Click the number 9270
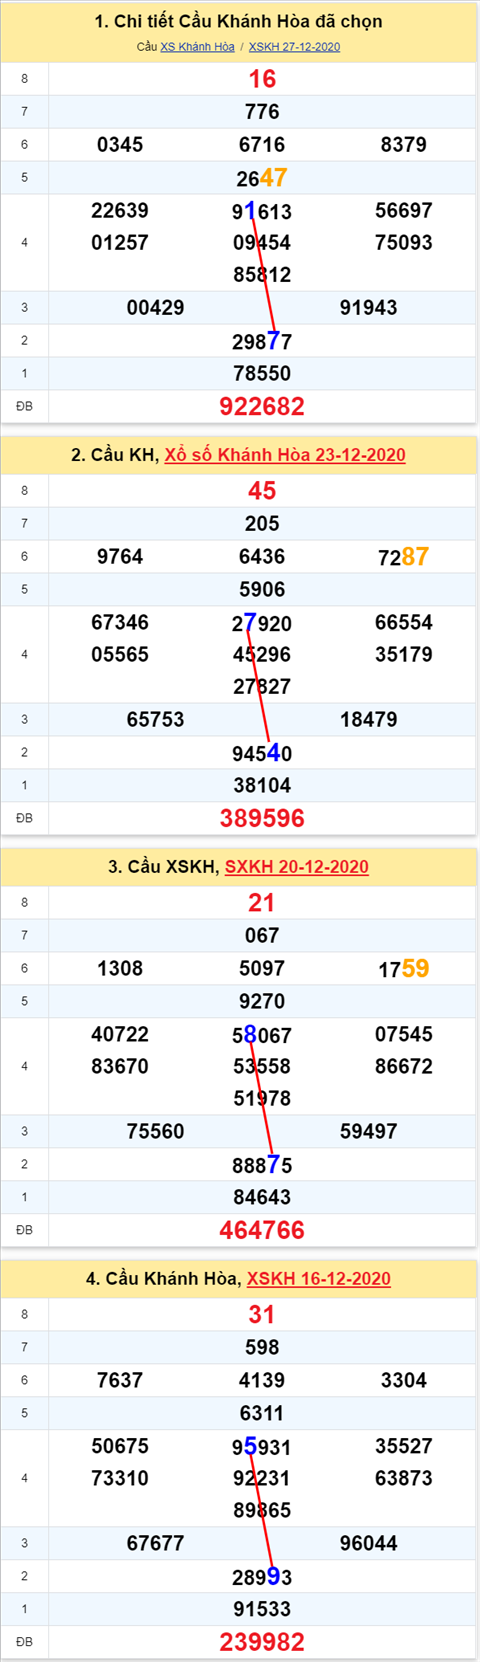The image size is (480, 1662). pos(262,1002)
